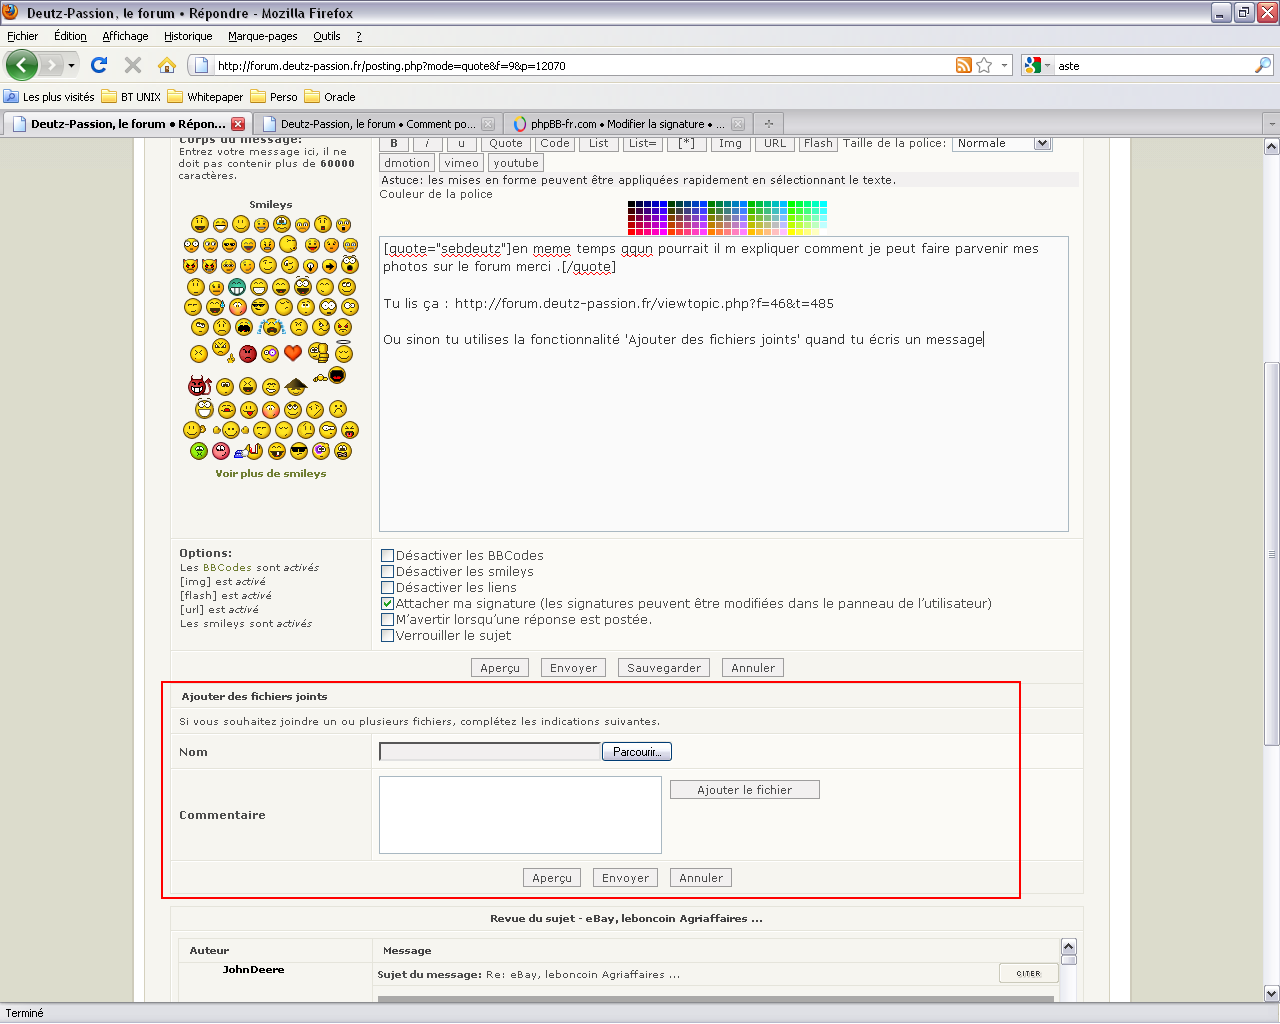Click the 'Voir plus de smileys' link

(270, 474)
